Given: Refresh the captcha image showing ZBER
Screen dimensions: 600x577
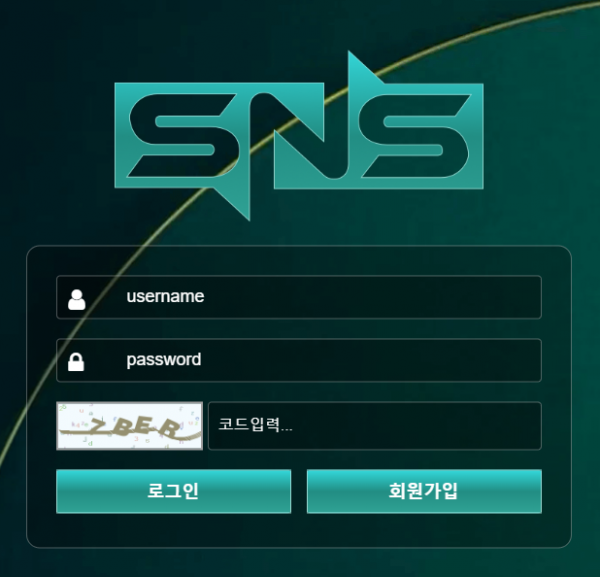Looking at the screenshot, I should [129, 426].
